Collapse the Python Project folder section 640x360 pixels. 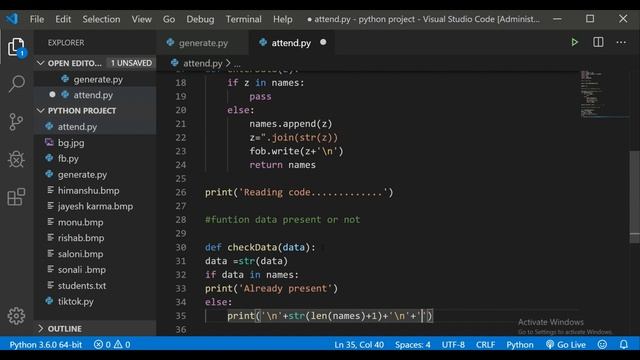40,111
